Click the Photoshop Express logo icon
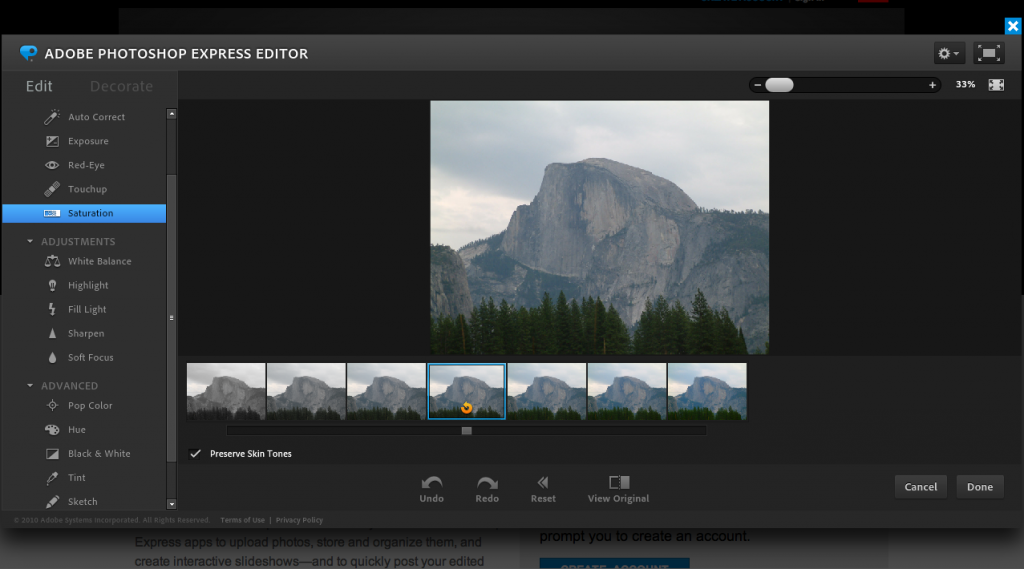Image resolution: width=1024 pixels, height=569 pixels. (x=28, y=53)
